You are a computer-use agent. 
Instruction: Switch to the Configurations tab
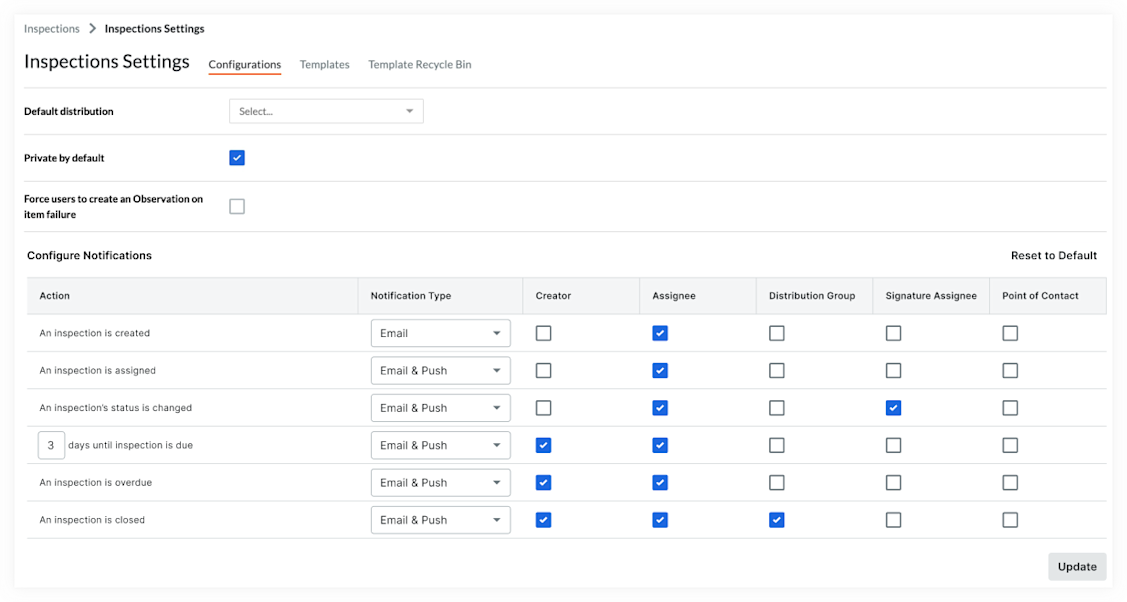[x=244, y=65]
